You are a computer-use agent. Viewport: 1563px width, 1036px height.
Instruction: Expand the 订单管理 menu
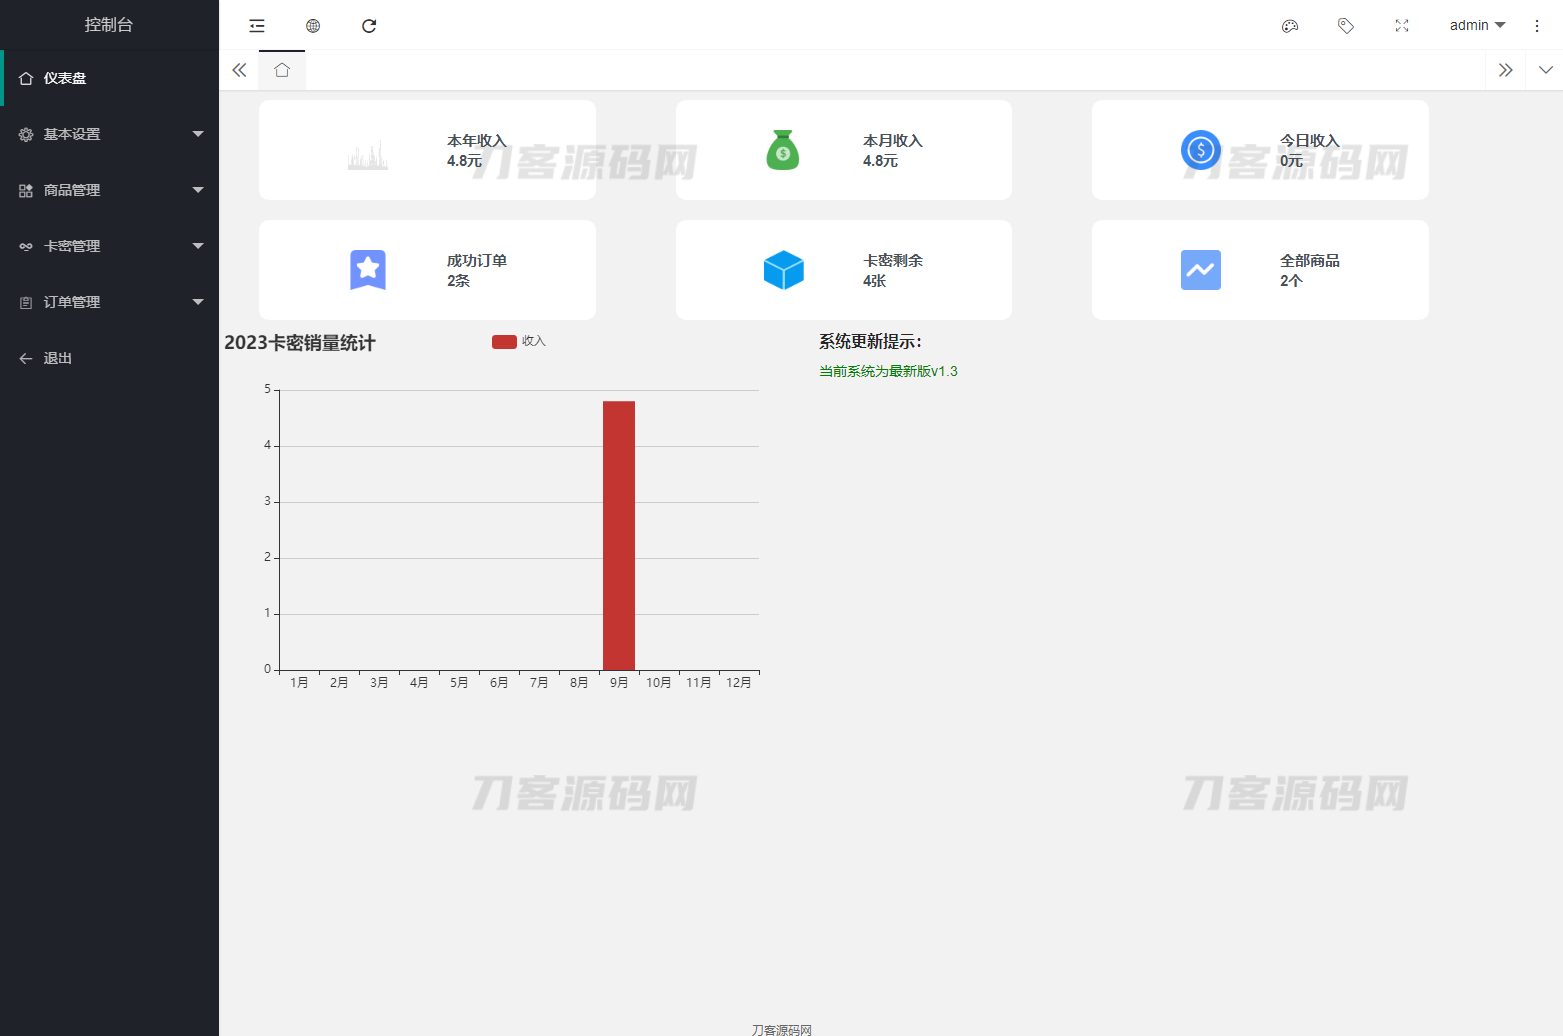pos(109,302)
